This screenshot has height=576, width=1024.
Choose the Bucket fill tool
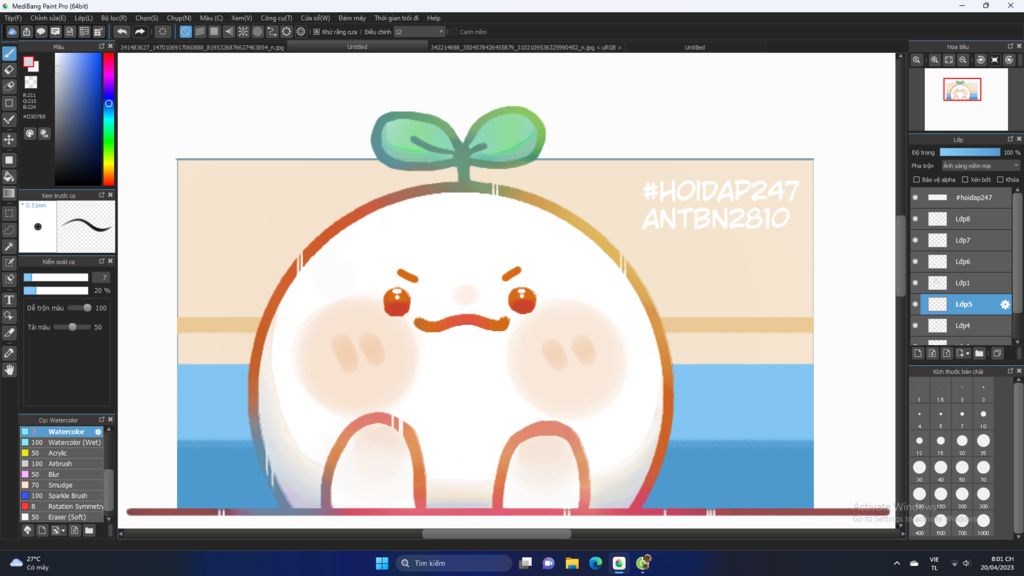point(9,177)
